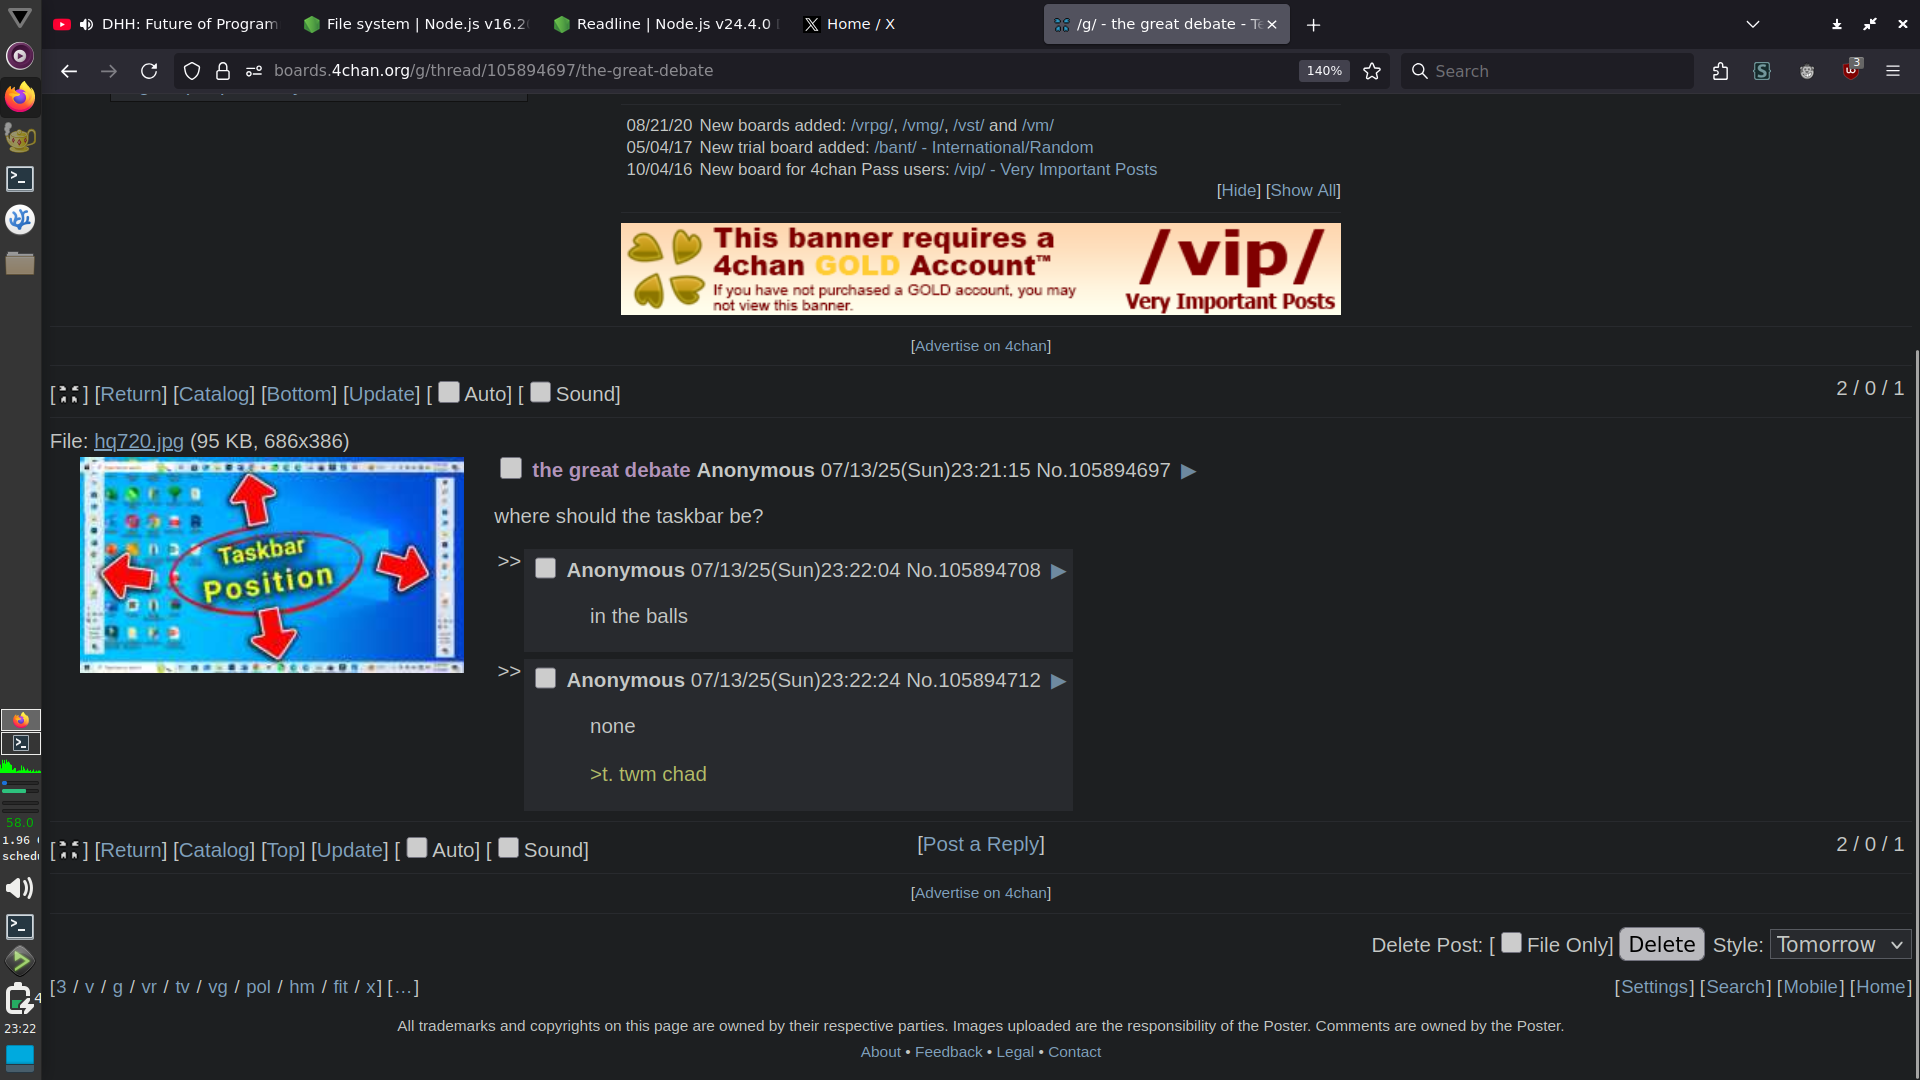Click Delete post button
Viewport: 1920px width, 1080px height.
[1661, 945]
